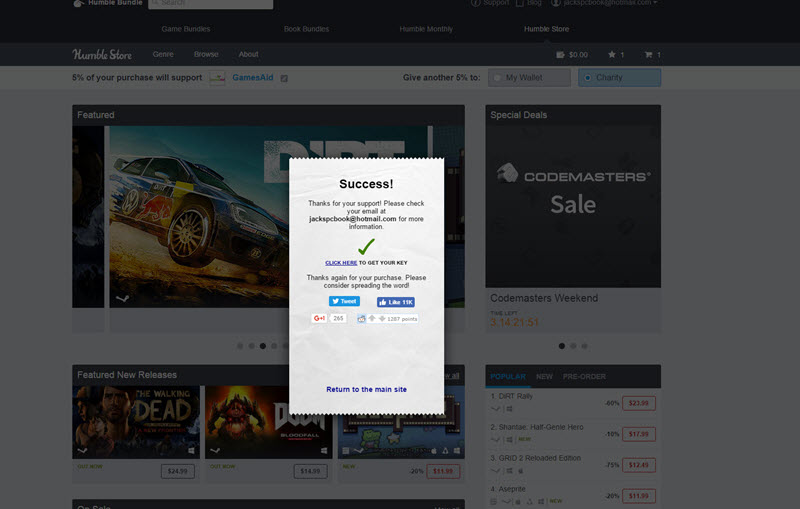This screenshot has height=509, width=800.
Task: Click the Google +1 button
Action: click(x=319, y=318)
